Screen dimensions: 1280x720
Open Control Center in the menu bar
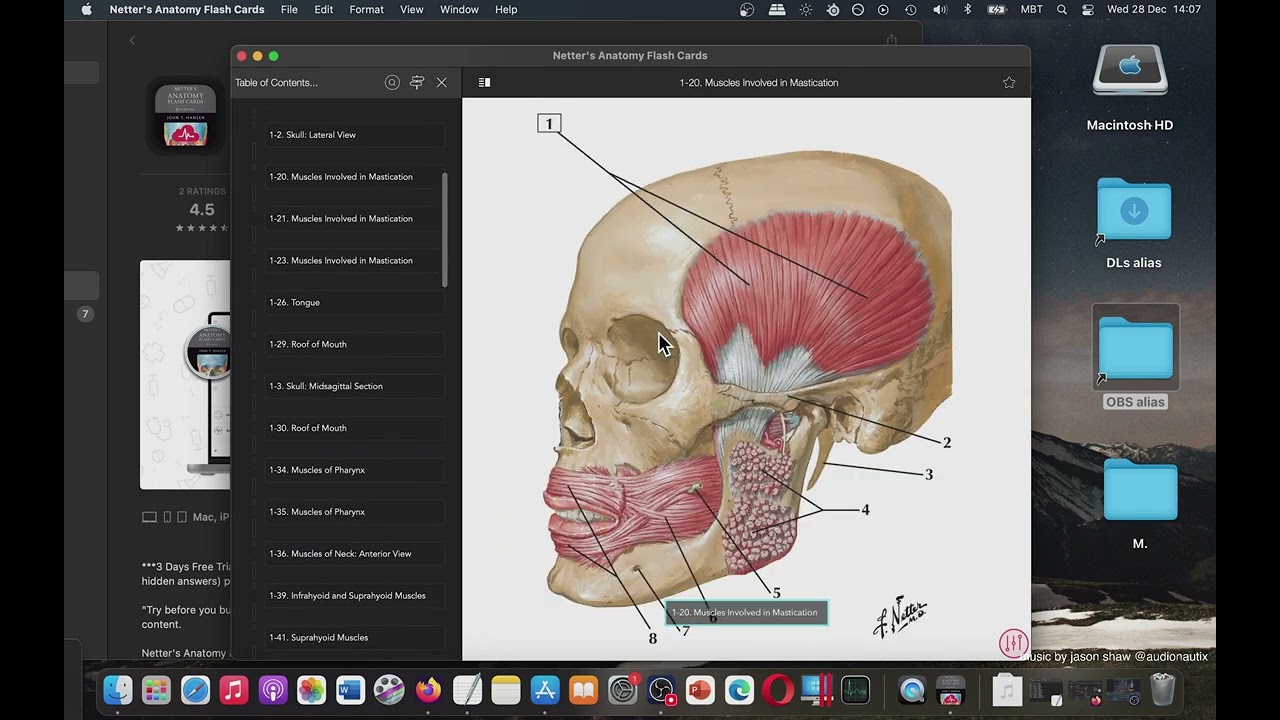point(1088,10)
